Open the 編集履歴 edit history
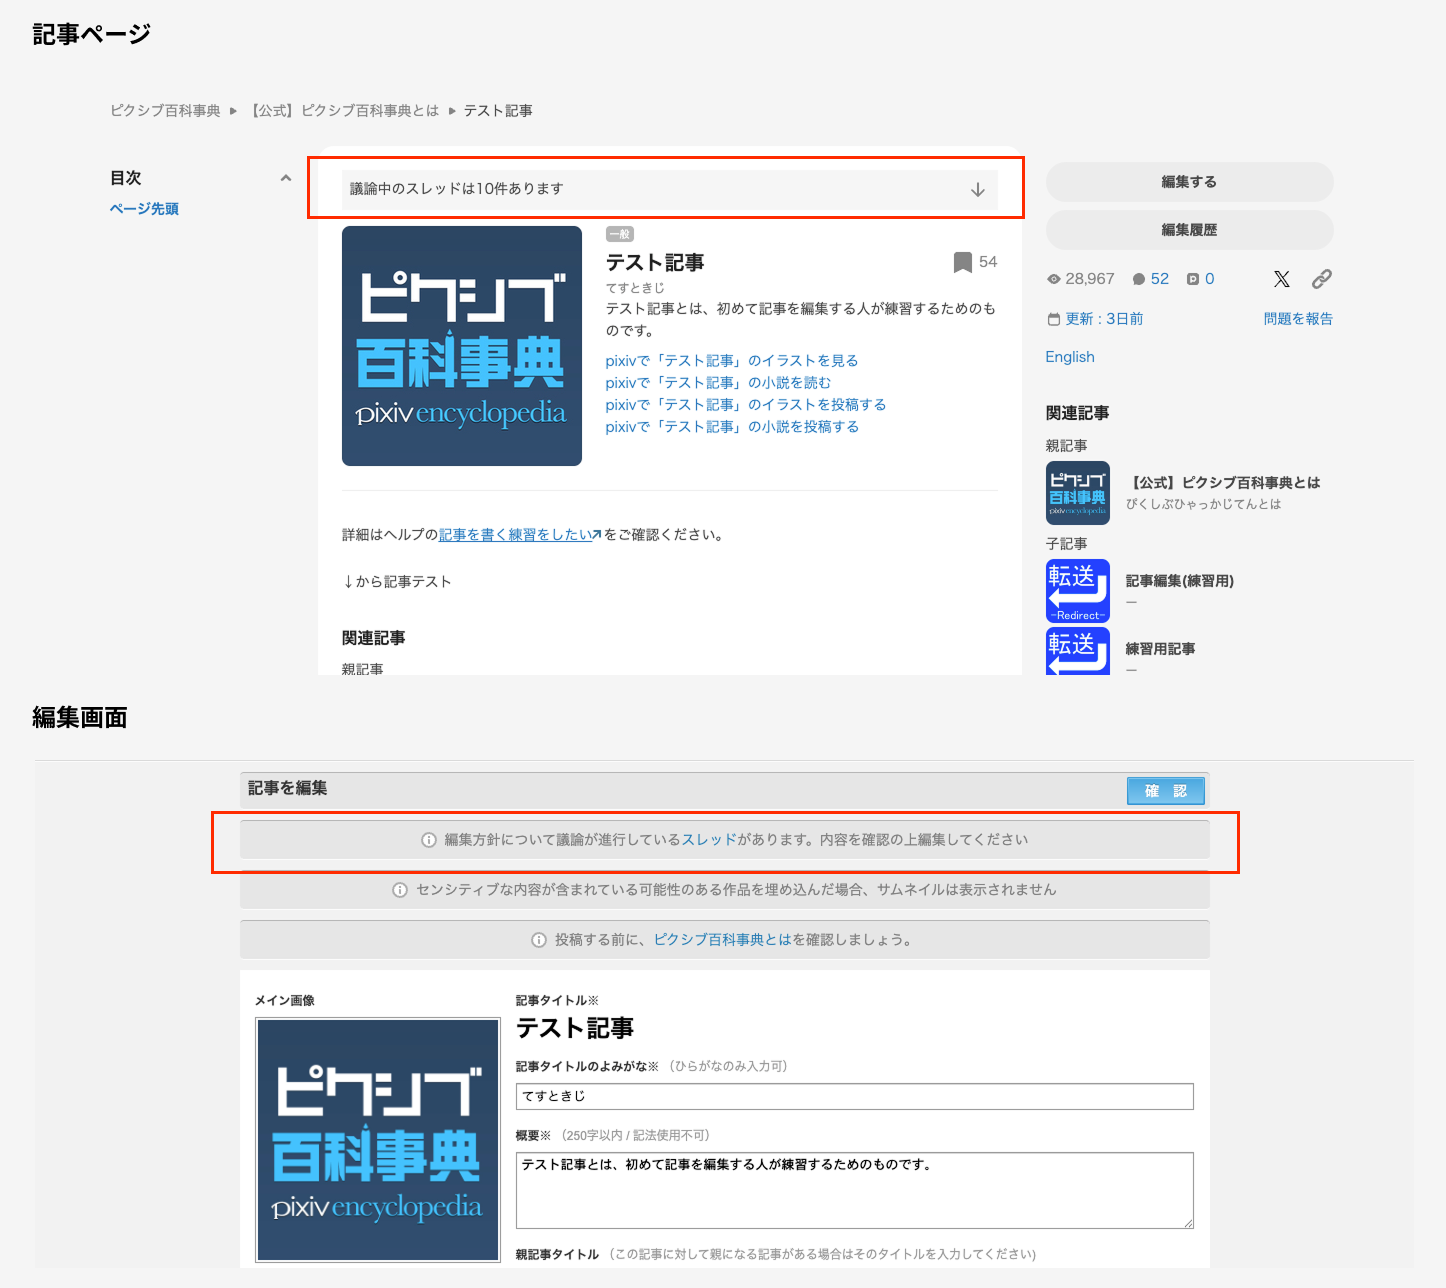The width and height of the screenshot is (1446, 1288). pos(1190,230)
